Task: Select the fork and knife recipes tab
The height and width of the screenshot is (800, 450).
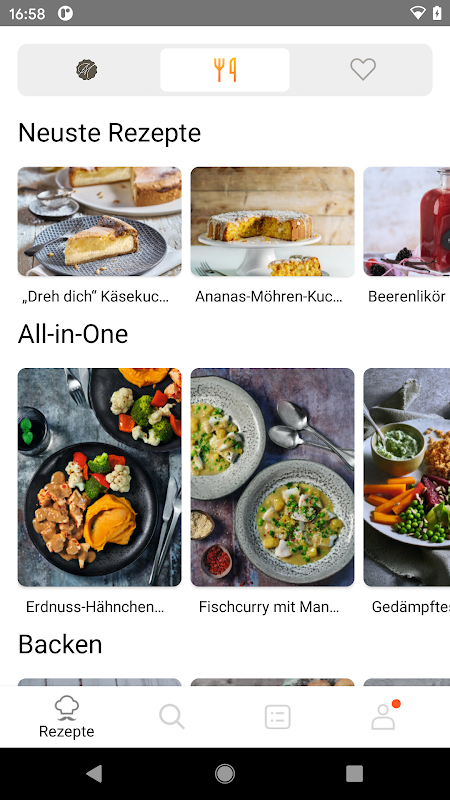Action: 225,70
